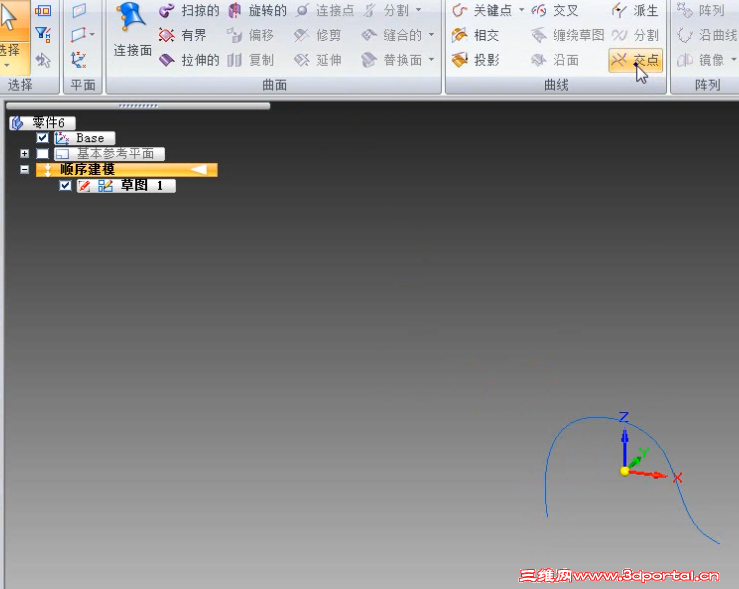Choose the 交叉 cross curve tool
Image resolution: width=739 pixels, height=589 pixels.
click(x=555, y=10)
